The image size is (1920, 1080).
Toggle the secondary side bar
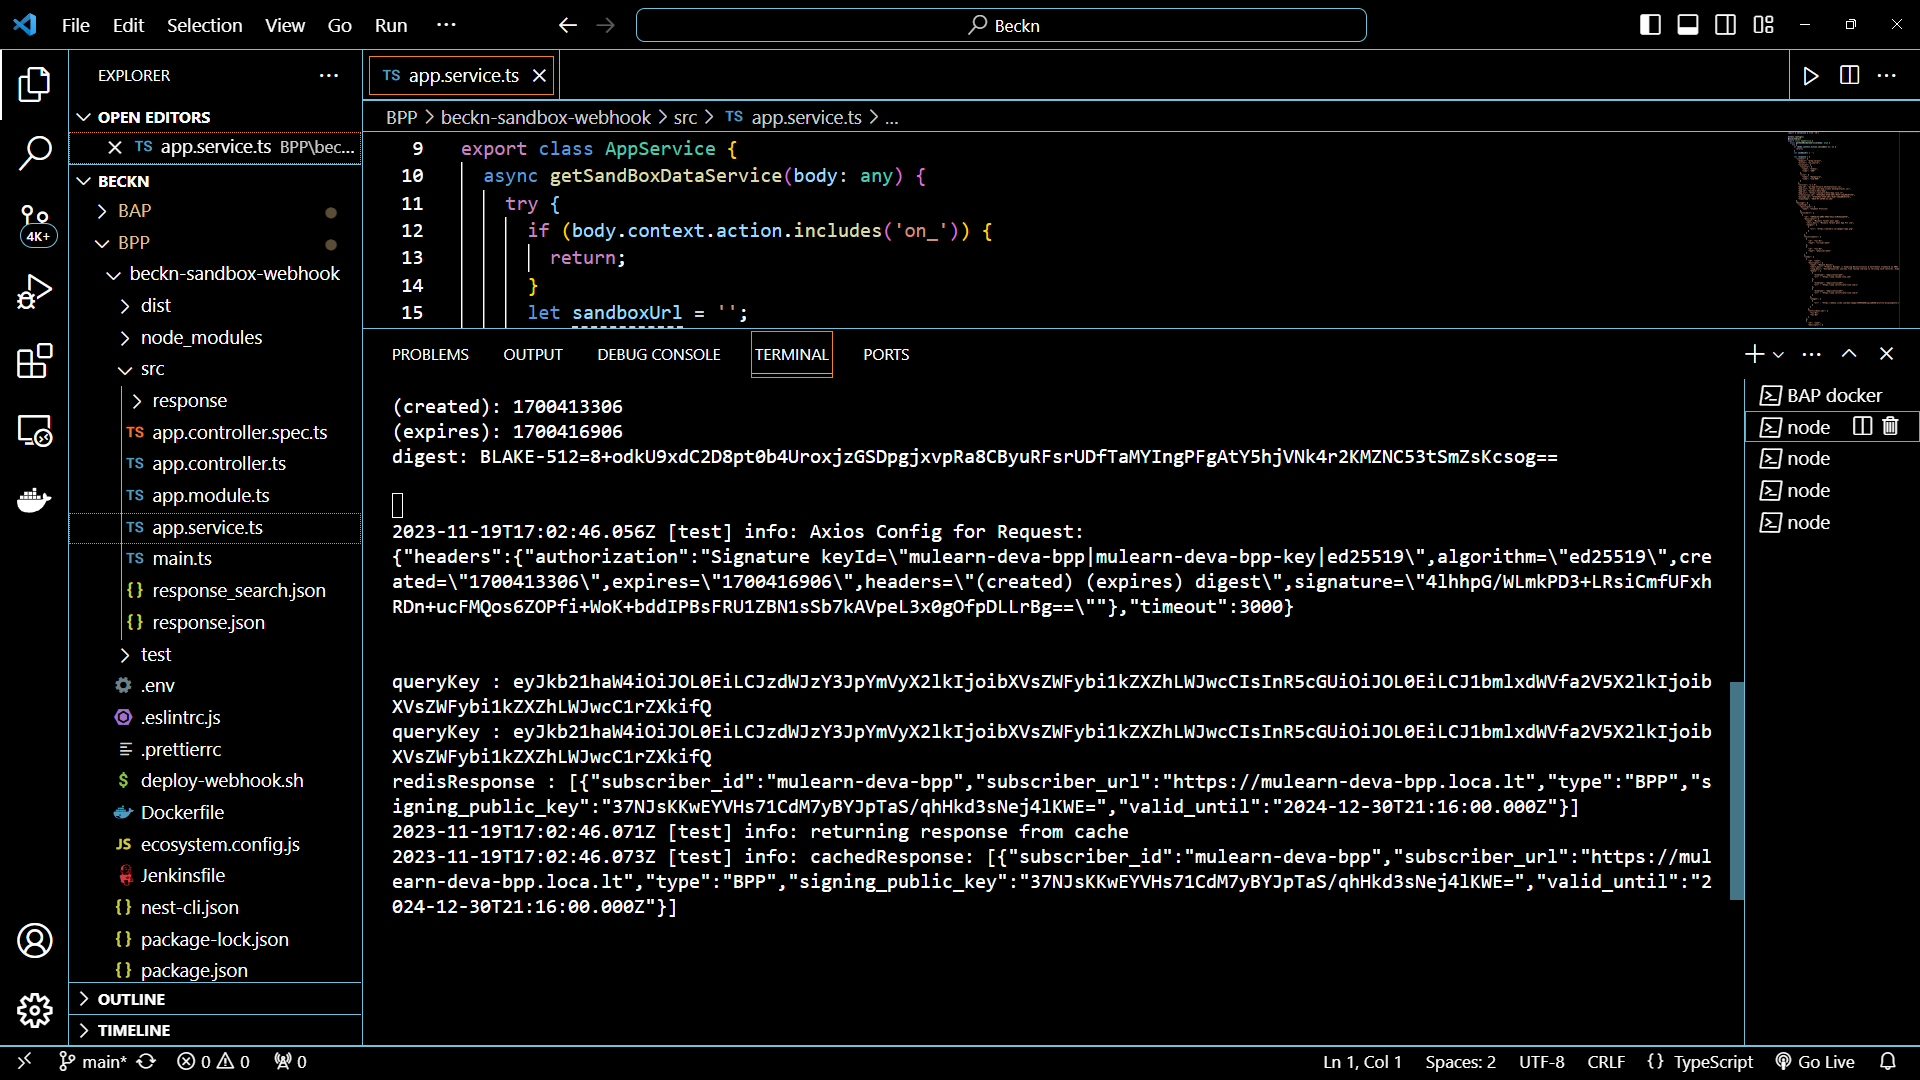(1725, 25)
